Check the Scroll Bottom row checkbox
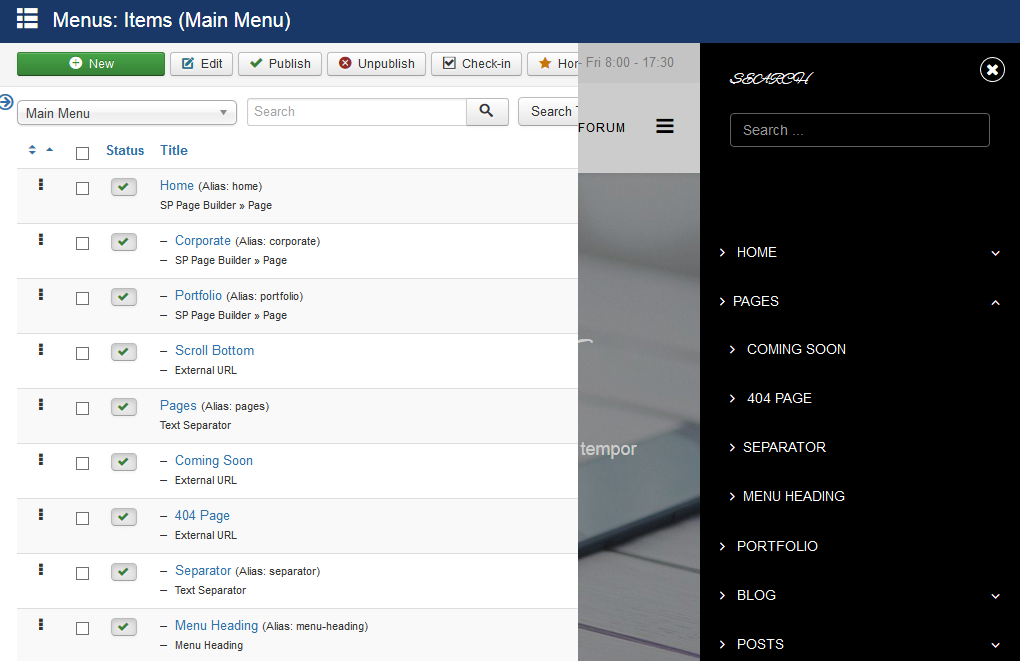 click(x=83, y=353)
